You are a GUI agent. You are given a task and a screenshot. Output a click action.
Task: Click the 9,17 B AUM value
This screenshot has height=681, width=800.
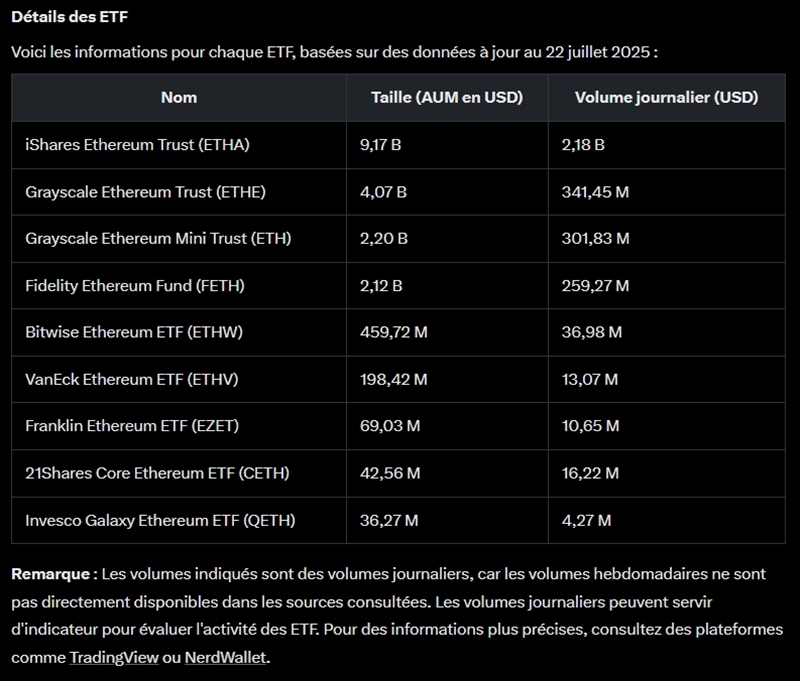[x=380, y=145]
